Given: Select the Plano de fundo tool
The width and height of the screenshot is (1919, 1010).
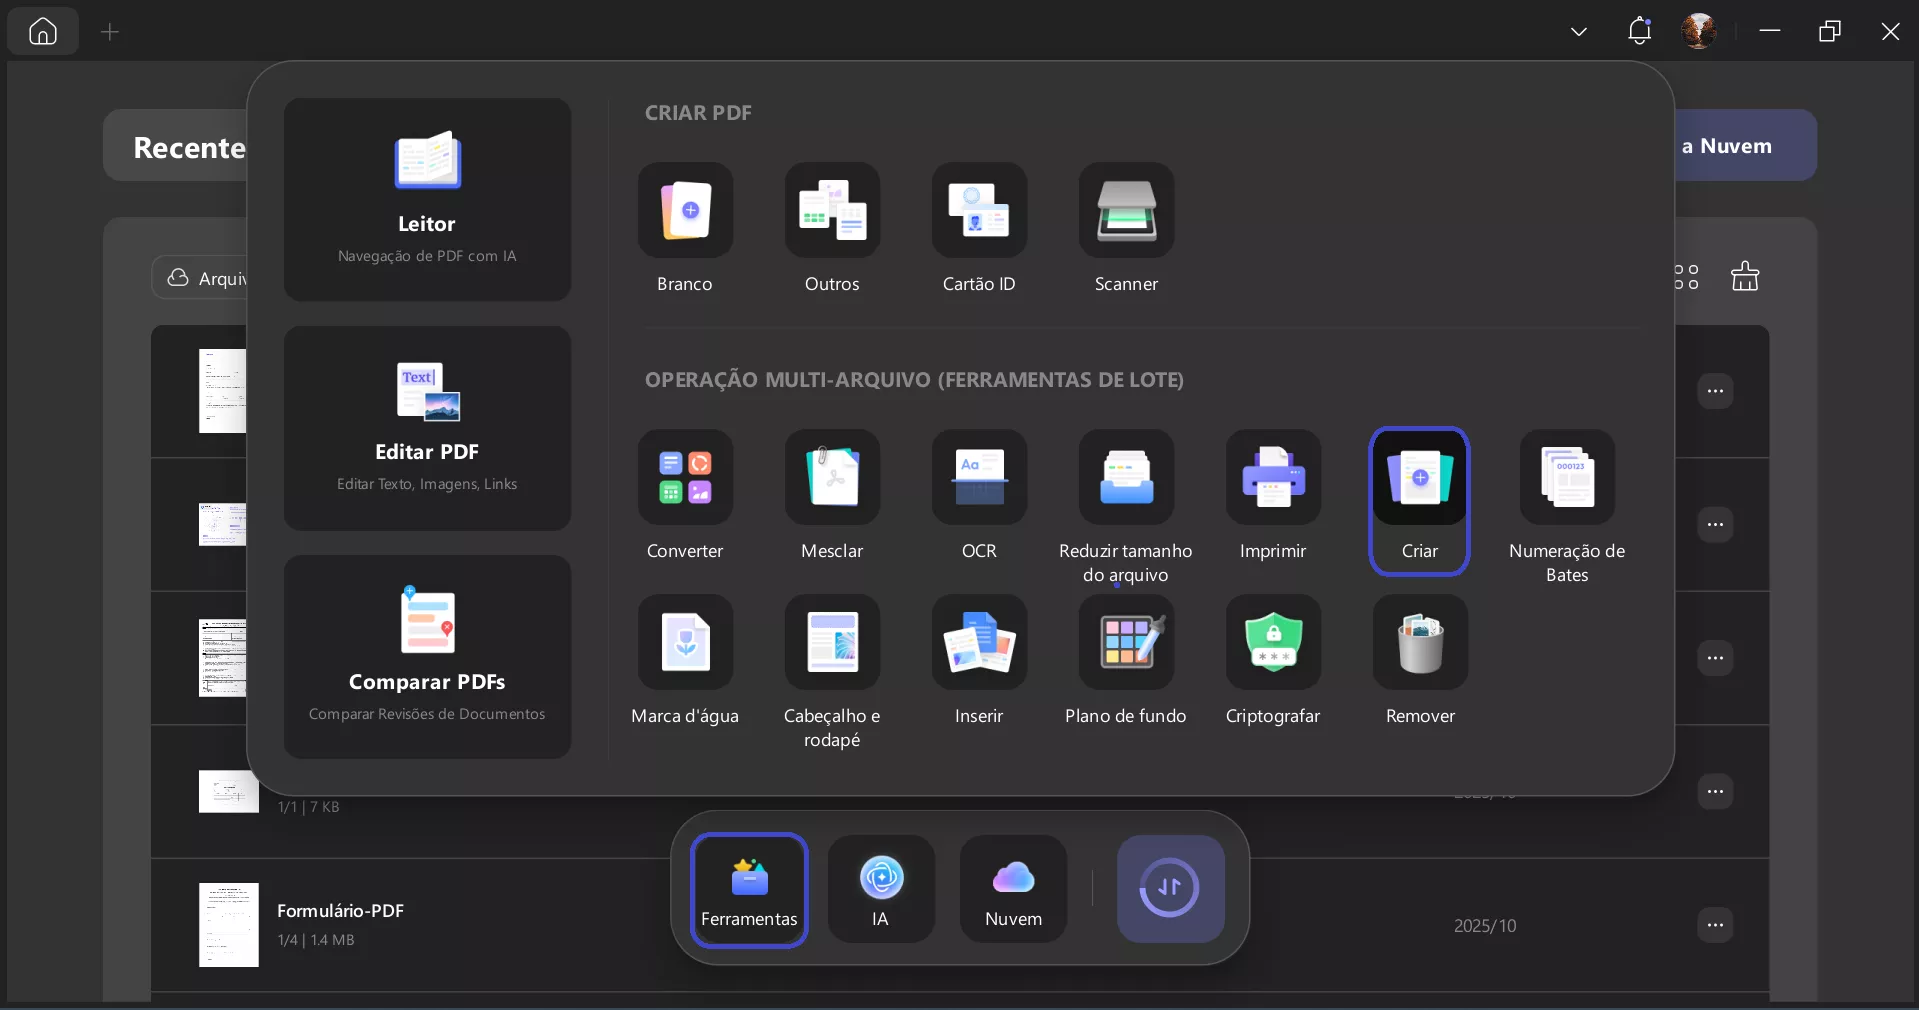Looking at the screenshot, I should [1125, 662].
